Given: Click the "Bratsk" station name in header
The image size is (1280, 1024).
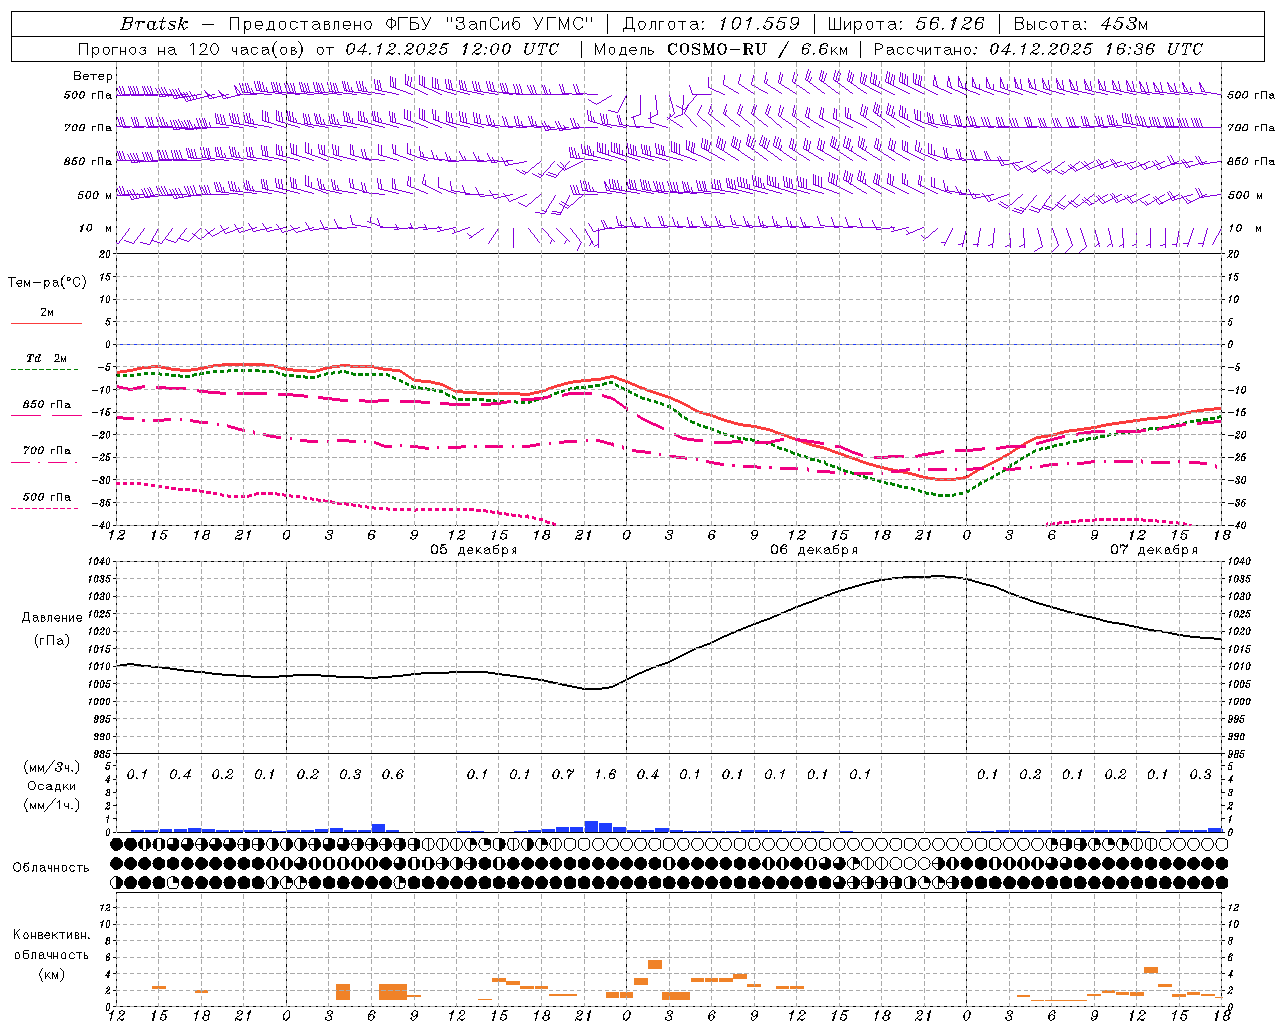Looking at the screenshot, I should [154, 24].
